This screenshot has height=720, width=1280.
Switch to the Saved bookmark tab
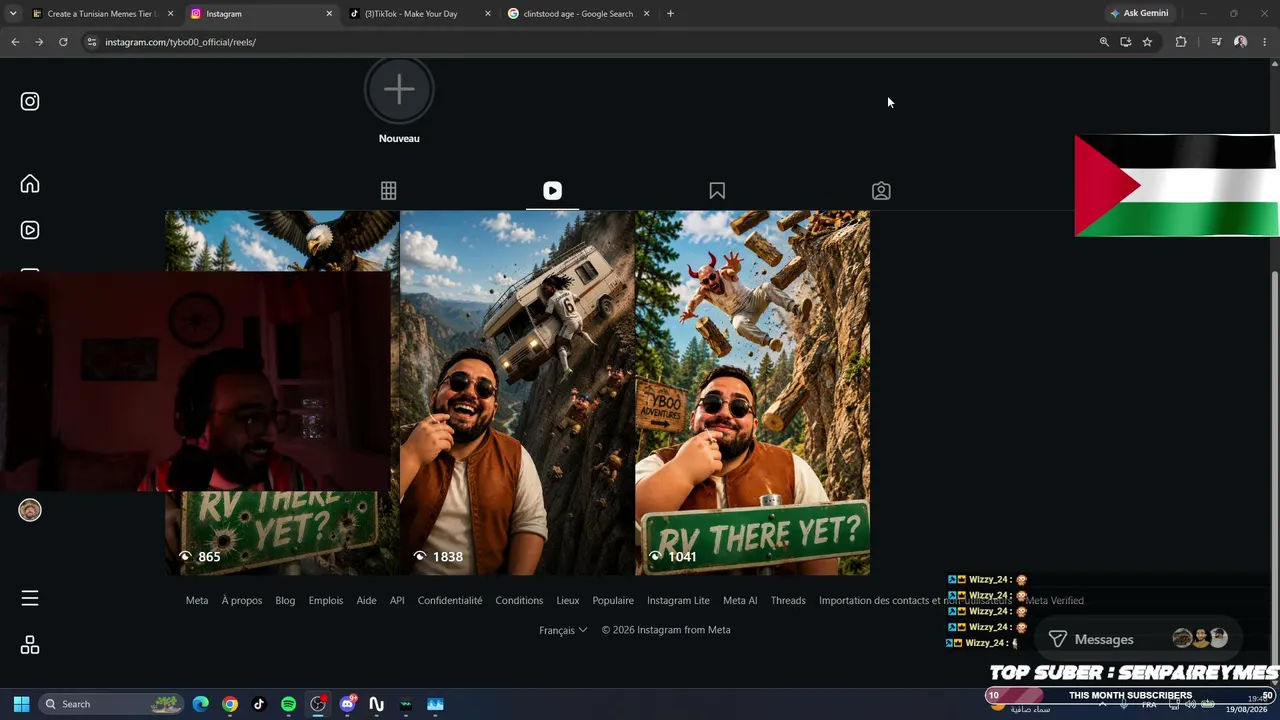tap(717, 191)
